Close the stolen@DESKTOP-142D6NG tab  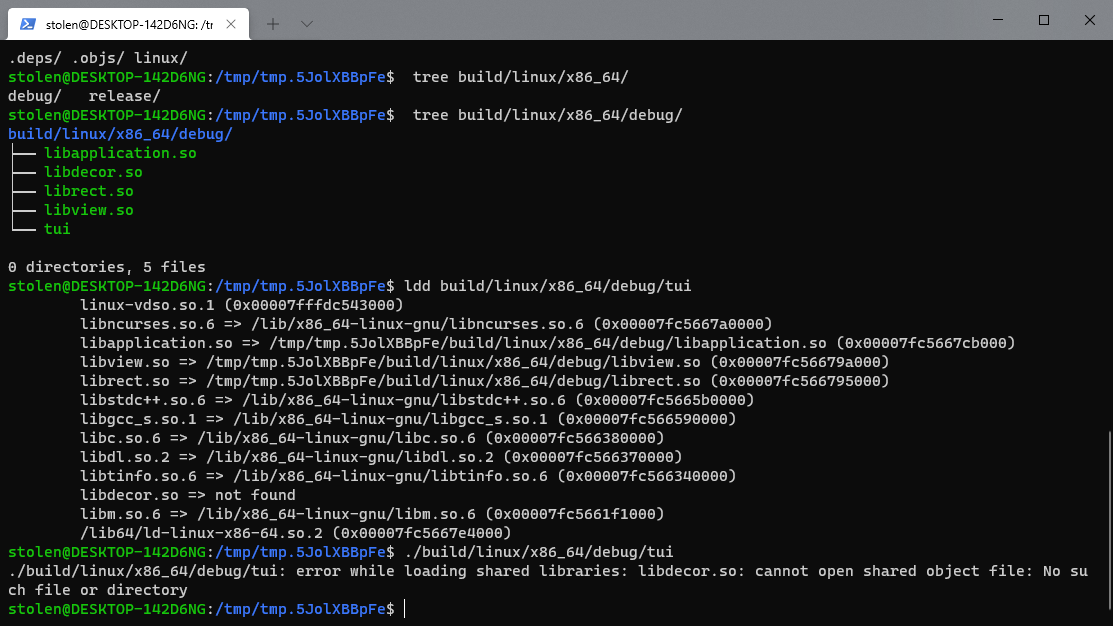coord(231,24)
